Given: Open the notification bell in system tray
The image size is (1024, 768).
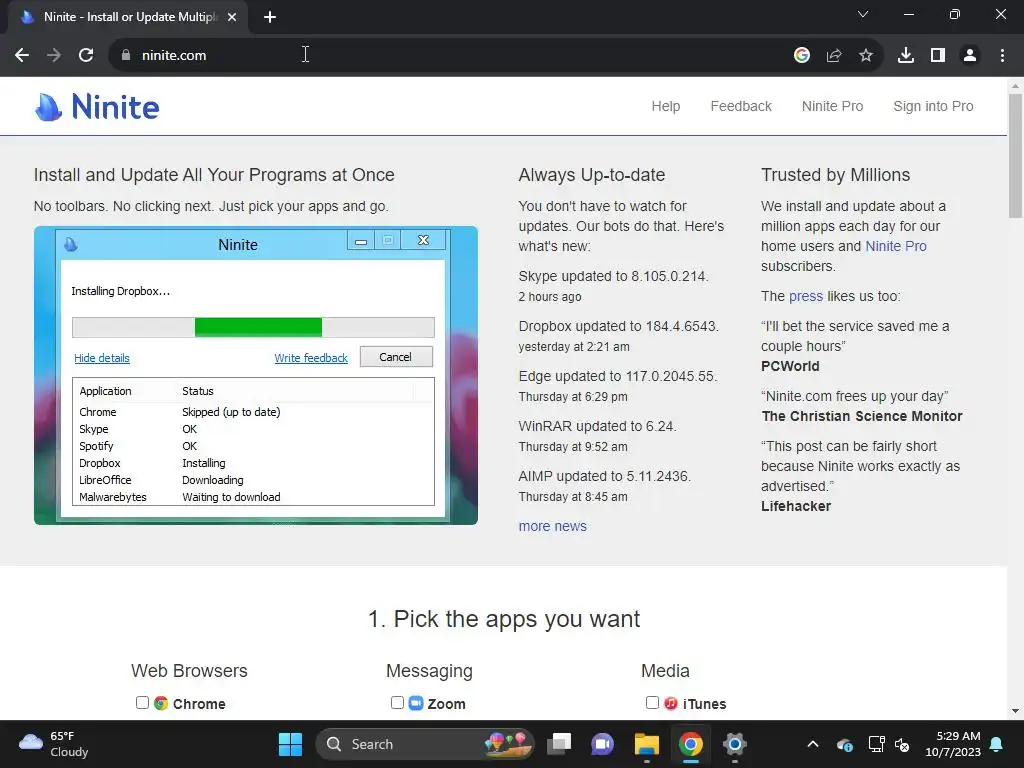Looking at the screenshot, I should [997, 744].
